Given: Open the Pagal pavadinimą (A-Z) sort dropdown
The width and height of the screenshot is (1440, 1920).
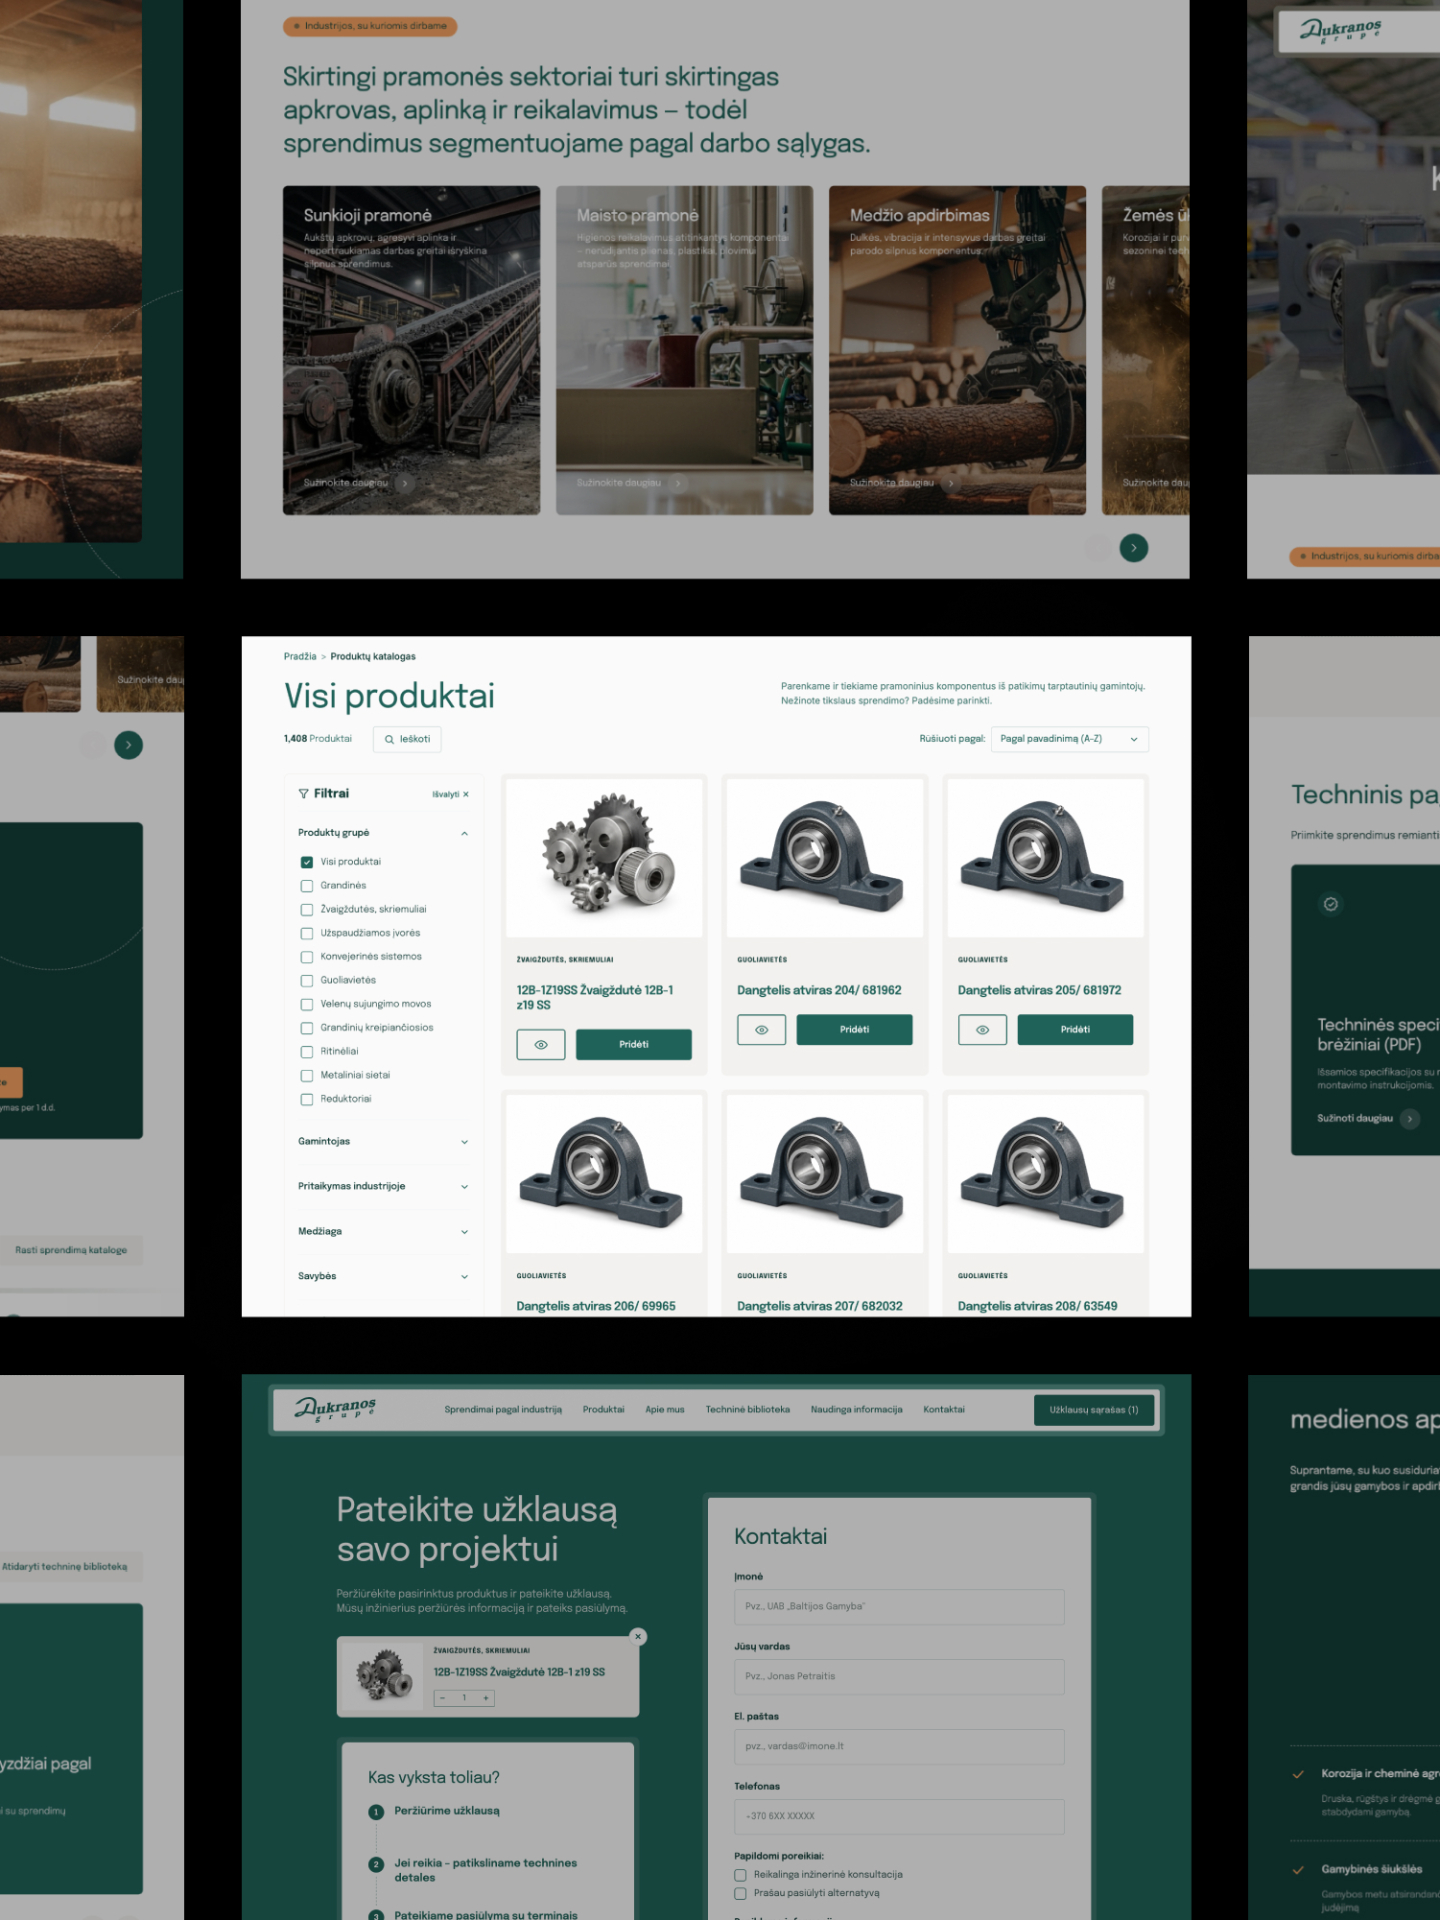Looking at the screenshot, I should click(x=1069, y=739).
